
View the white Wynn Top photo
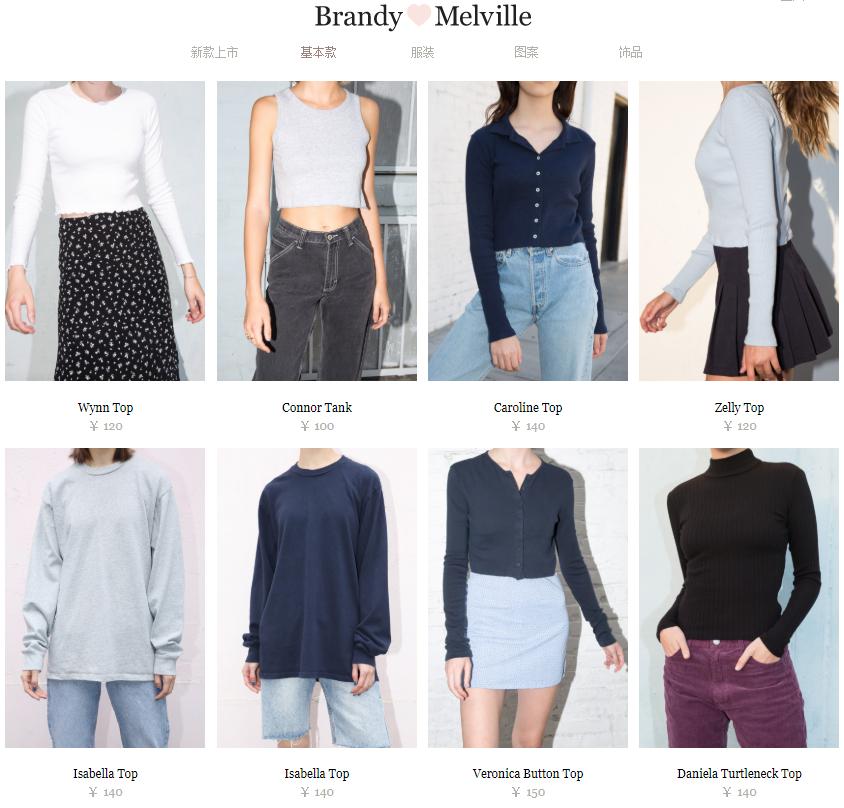105,231
